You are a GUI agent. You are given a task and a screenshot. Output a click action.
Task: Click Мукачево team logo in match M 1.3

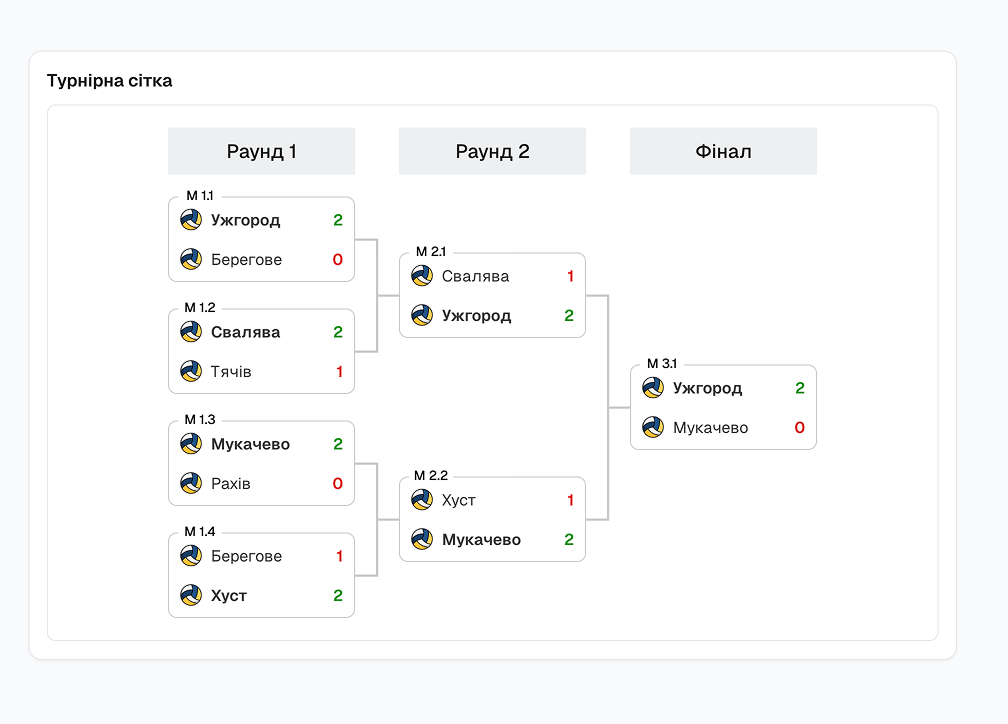[x=191, y=444]
